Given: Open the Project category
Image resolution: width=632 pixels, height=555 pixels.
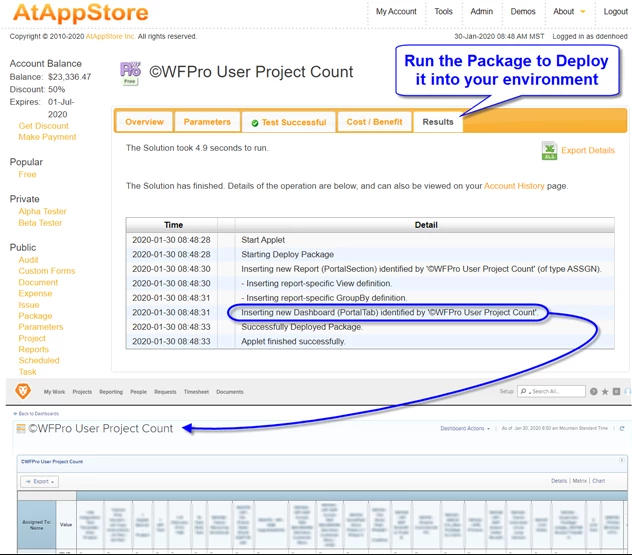Looking at the screenshot, I should coord(32,339).
